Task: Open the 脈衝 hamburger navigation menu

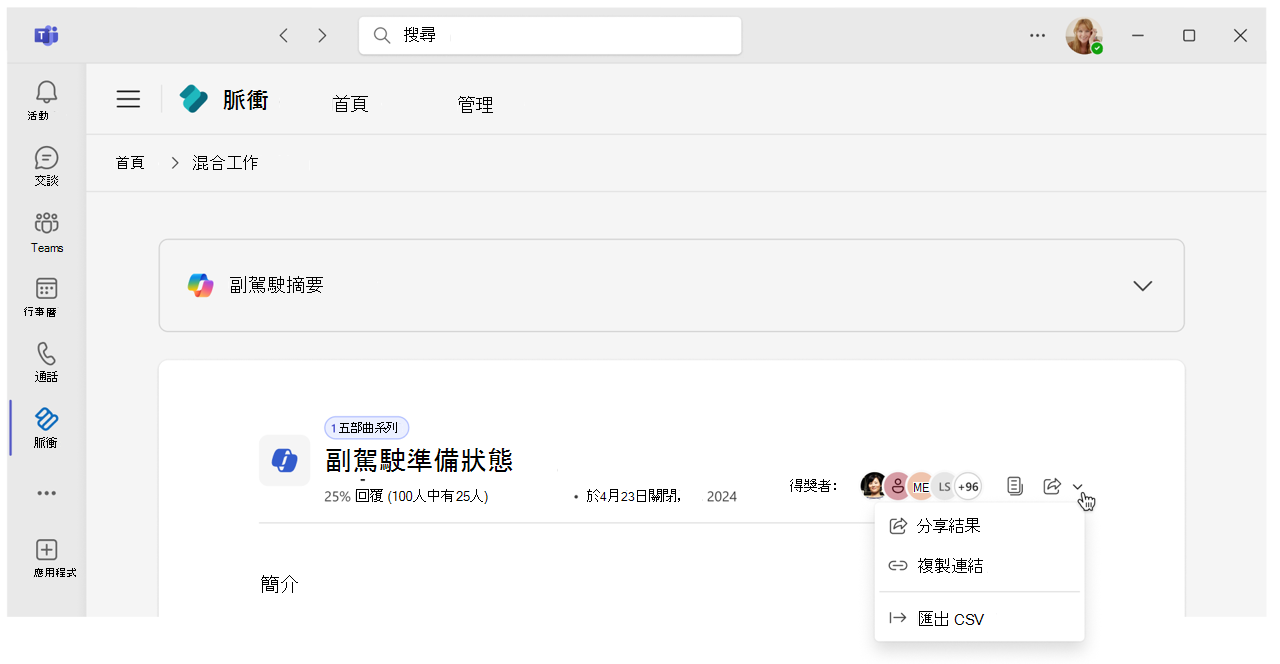Action: [x=128, y=99]
